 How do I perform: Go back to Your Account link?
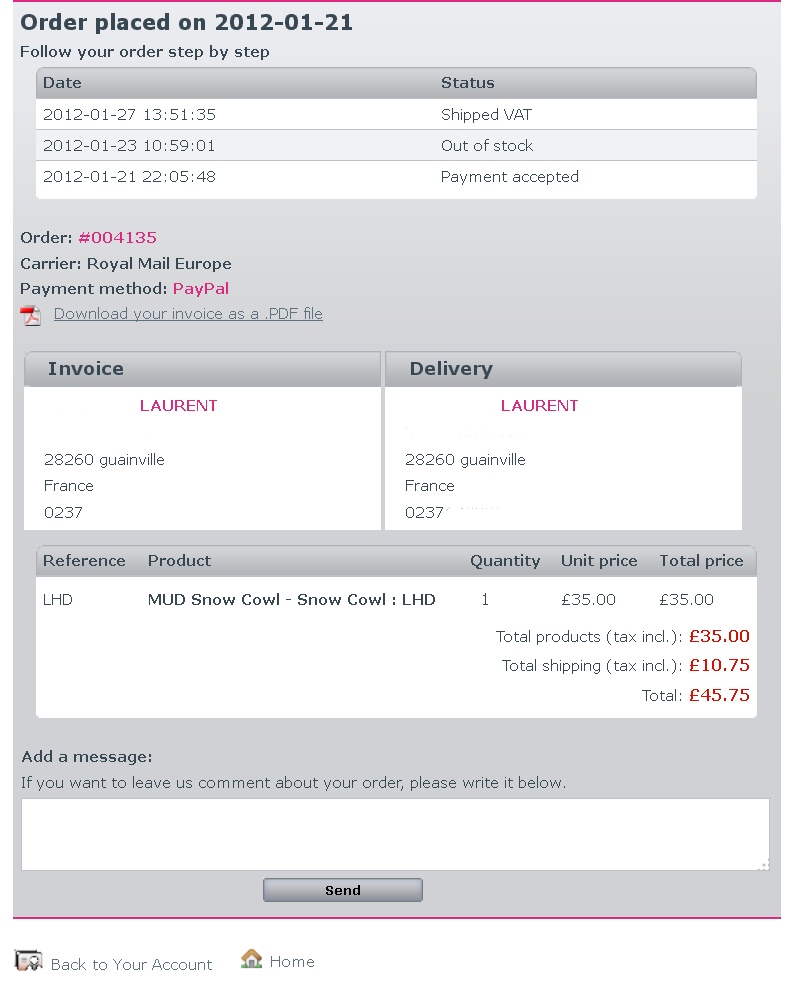click(x=131, y=965)
